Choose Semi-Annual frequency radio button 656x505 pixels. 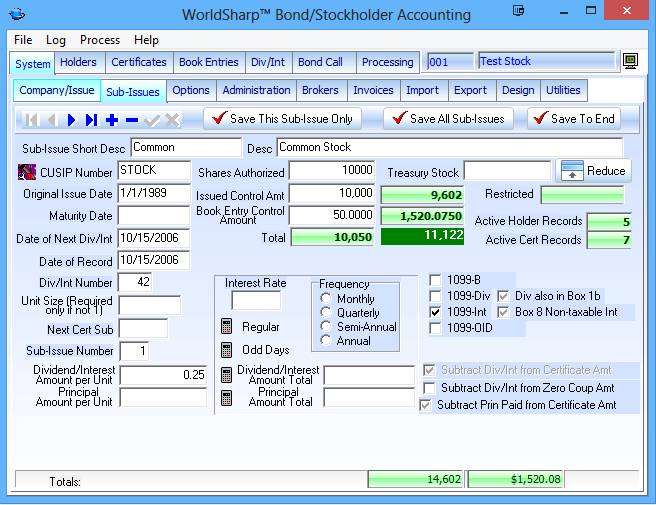pos(326,326)
